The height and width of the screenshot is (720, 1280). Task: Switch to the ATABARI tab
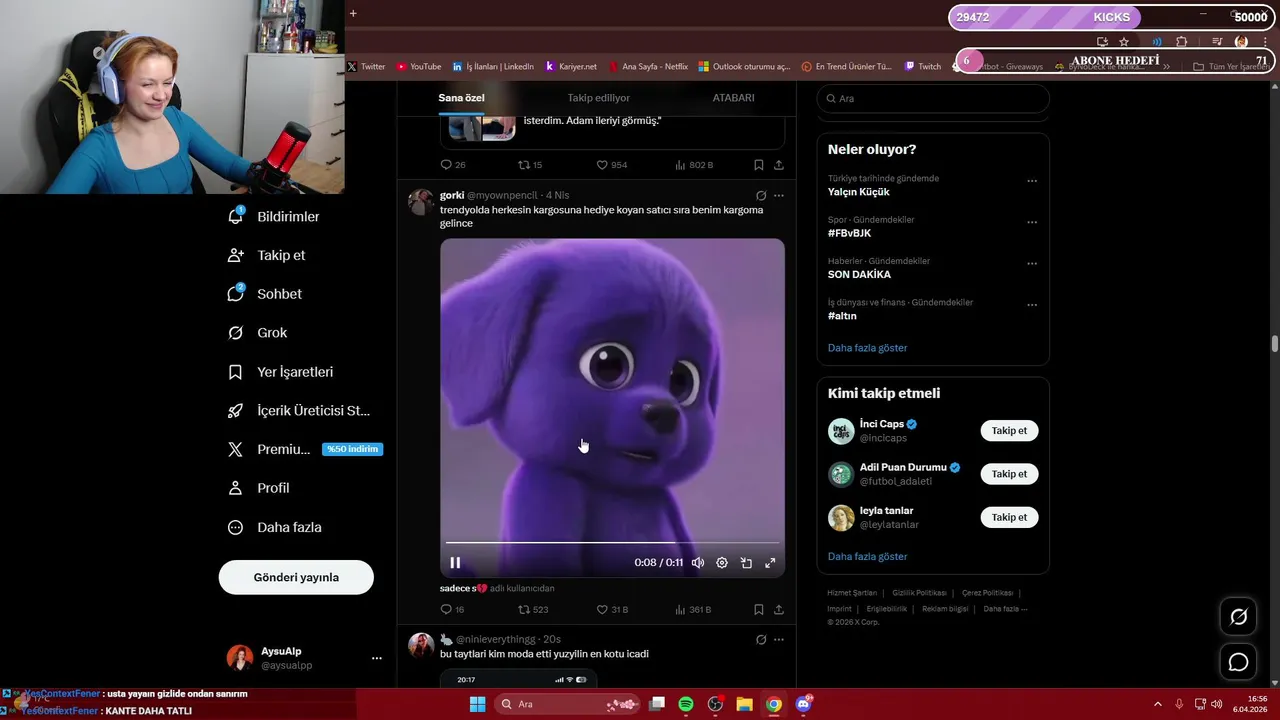tap(733, 98)
